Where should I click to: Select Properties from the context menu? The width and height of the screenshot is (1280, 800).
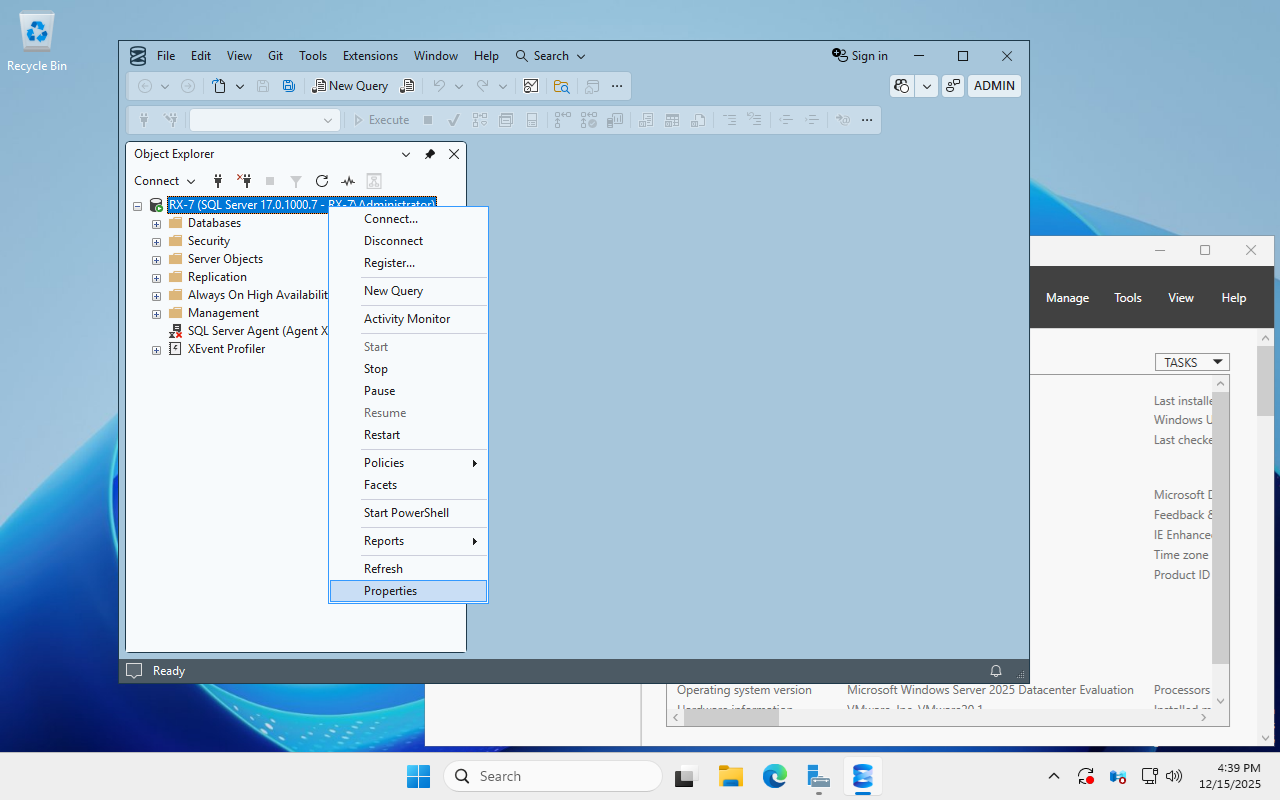(x=390, y=591)
